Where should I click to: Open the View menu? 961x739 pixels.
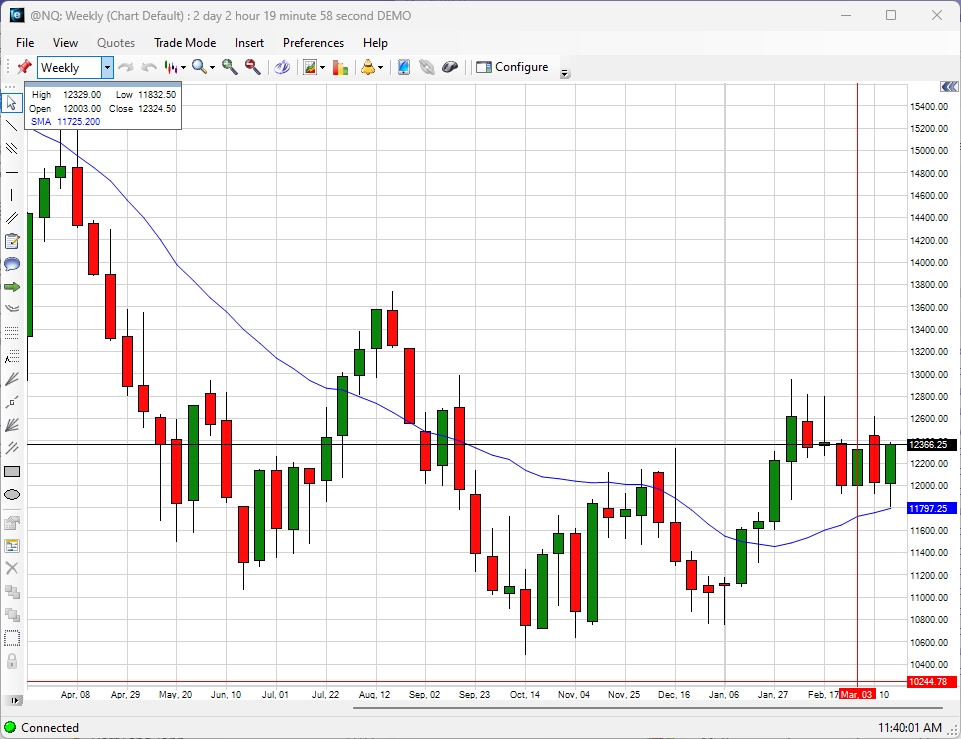[x=65, y=43]
